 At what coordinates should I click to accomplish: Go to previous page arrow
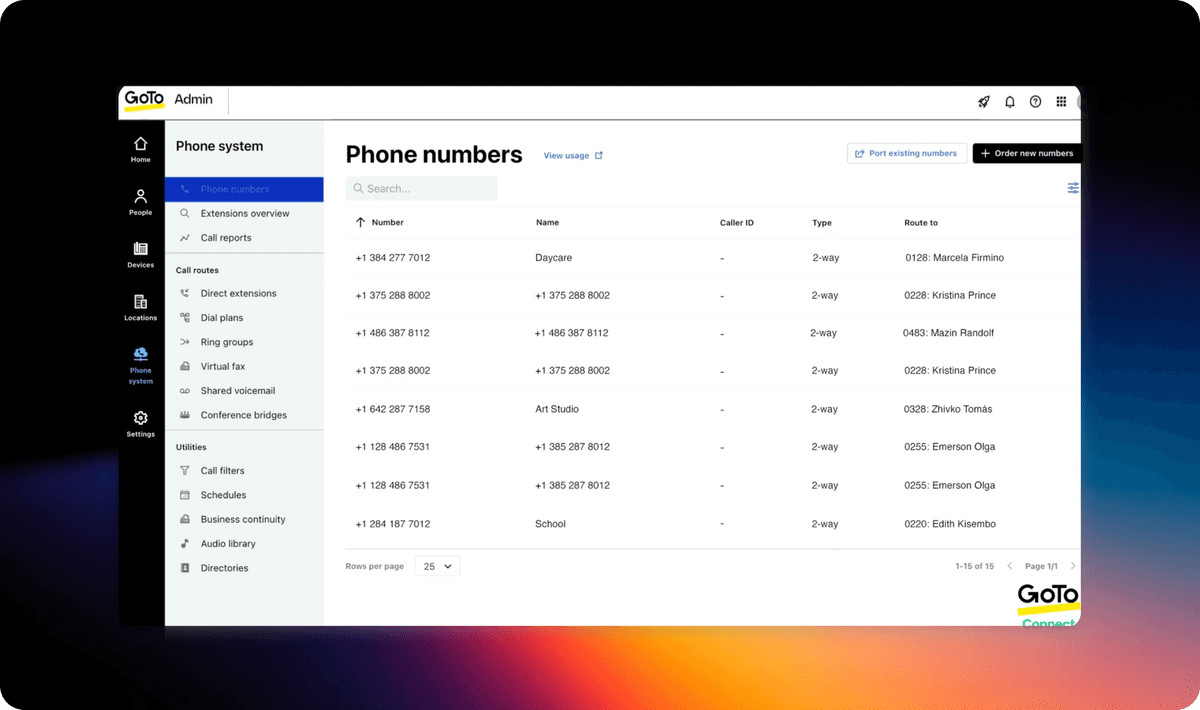1009,566
